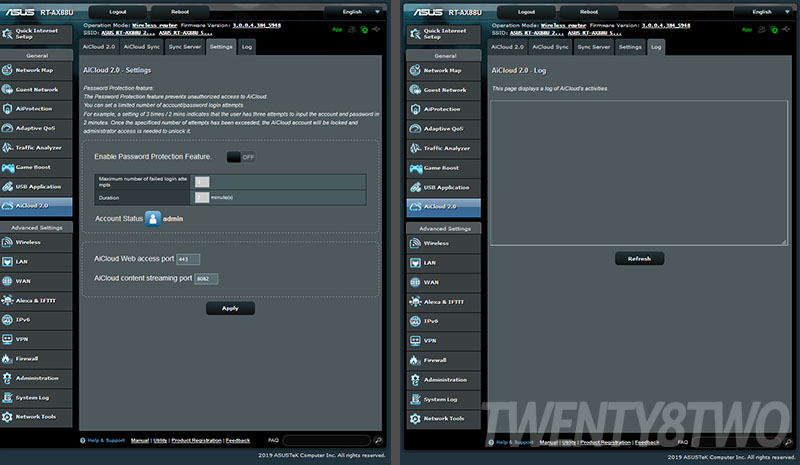Open firmware version link in right window
The height and width of the screenshot is (465, 800).
click(x=666, y=25)
